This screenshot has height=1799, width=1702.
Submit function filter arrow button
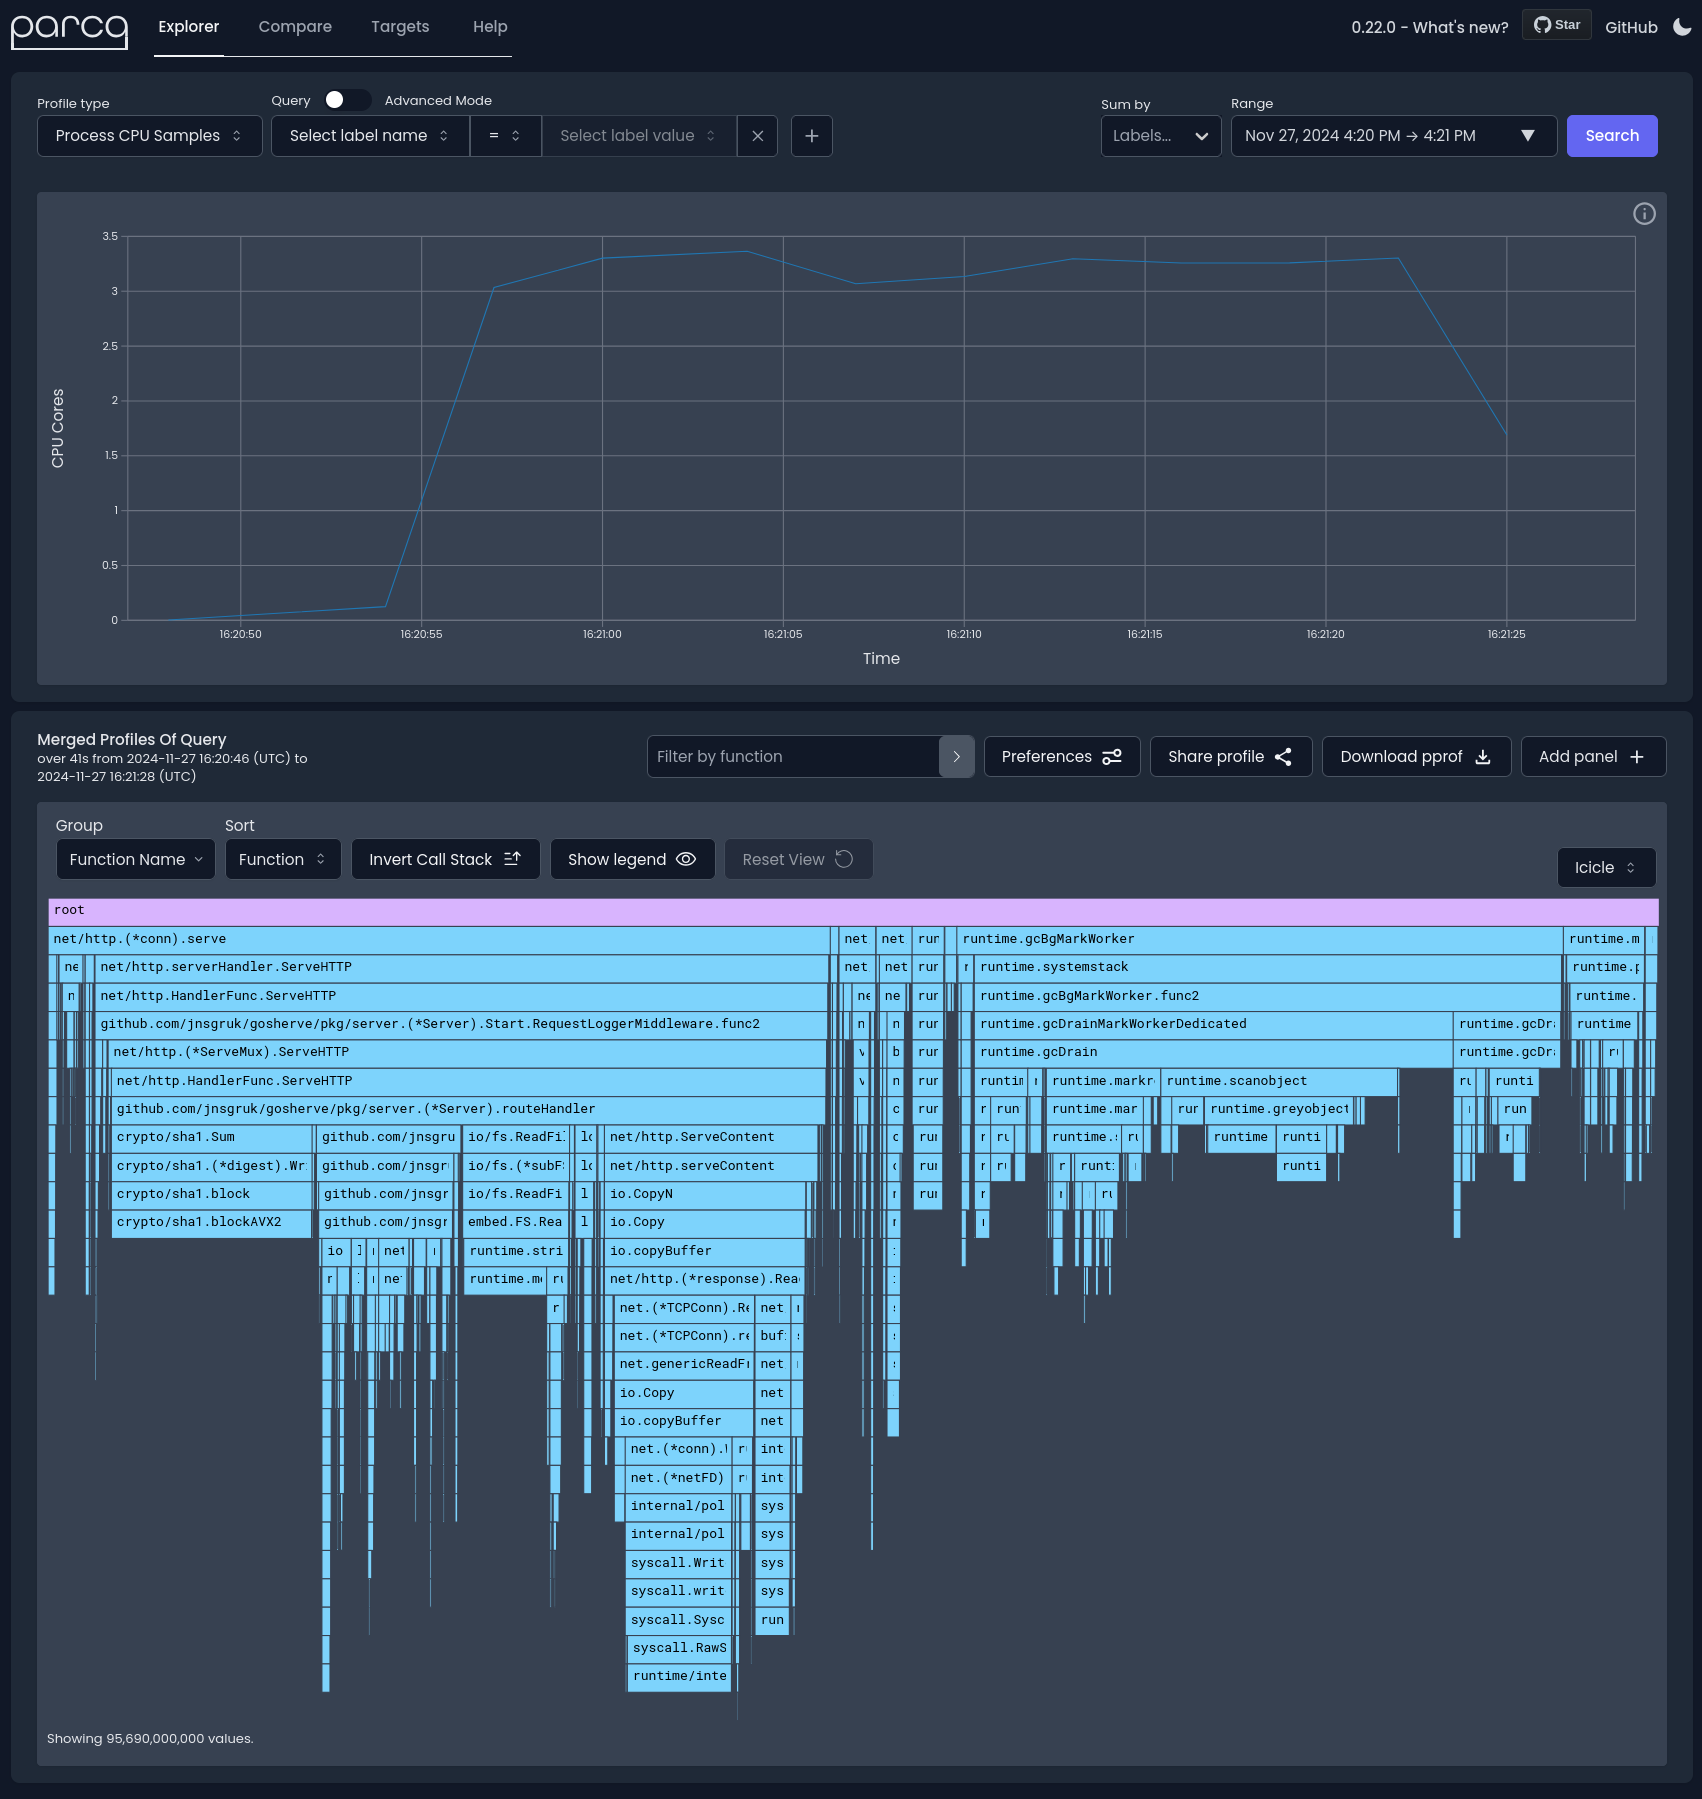956,757
